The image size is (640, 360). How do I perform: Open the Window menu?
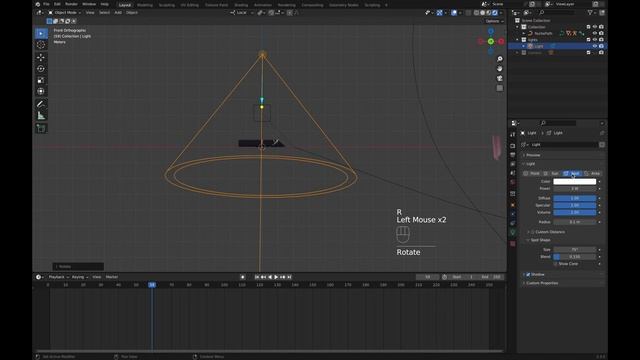89,4
